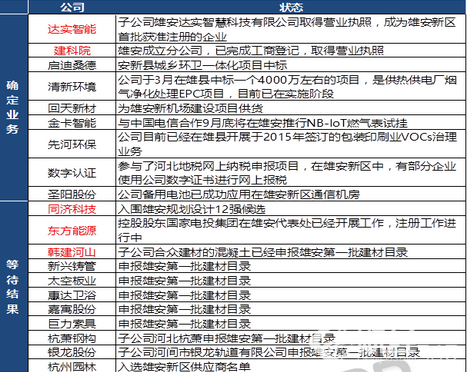Select the 状态 column header
The image size is (467, 372).
291,7
